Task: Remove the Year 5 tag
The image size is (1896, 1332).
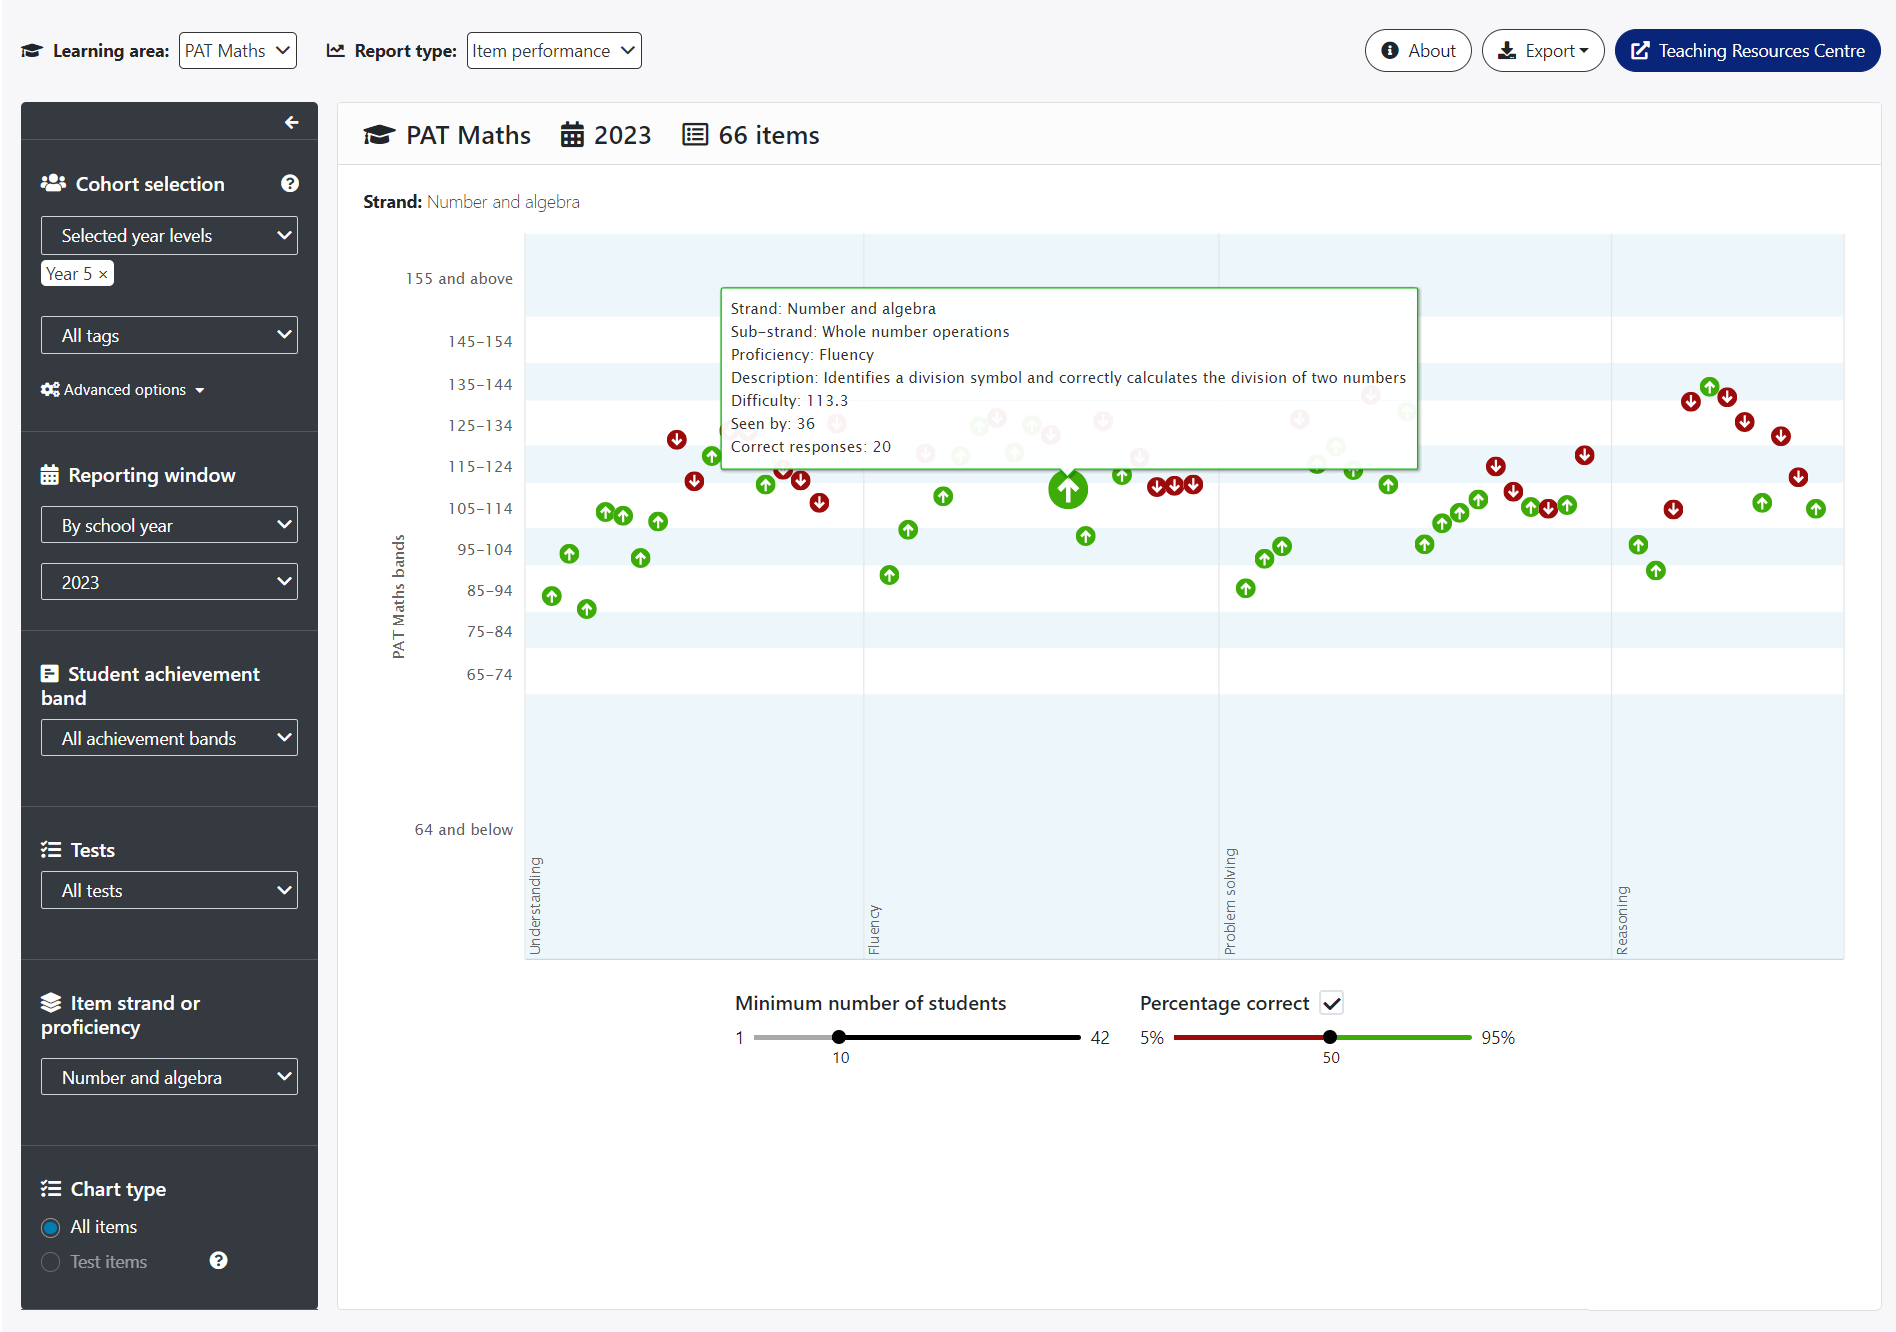Action: click(x=103, y=274)
